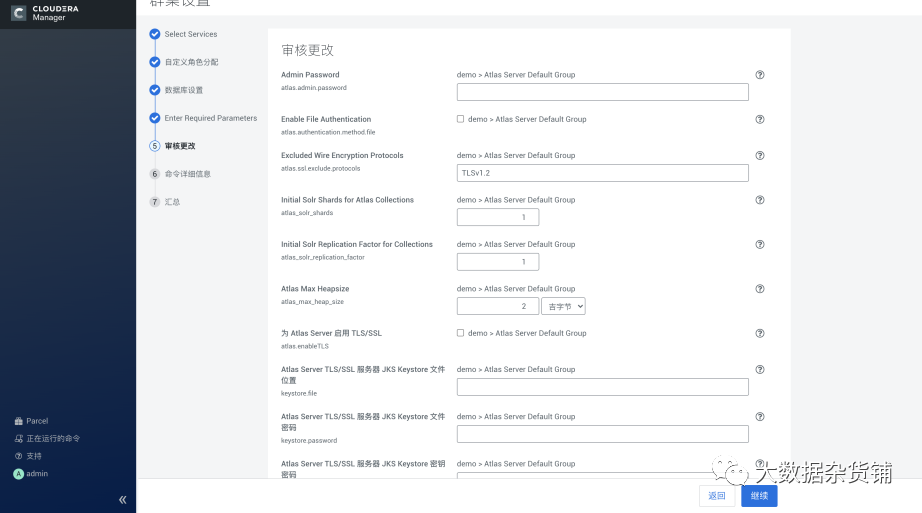Click the 继续 button
Screen dimensions: 922x513
coord(759,496)
